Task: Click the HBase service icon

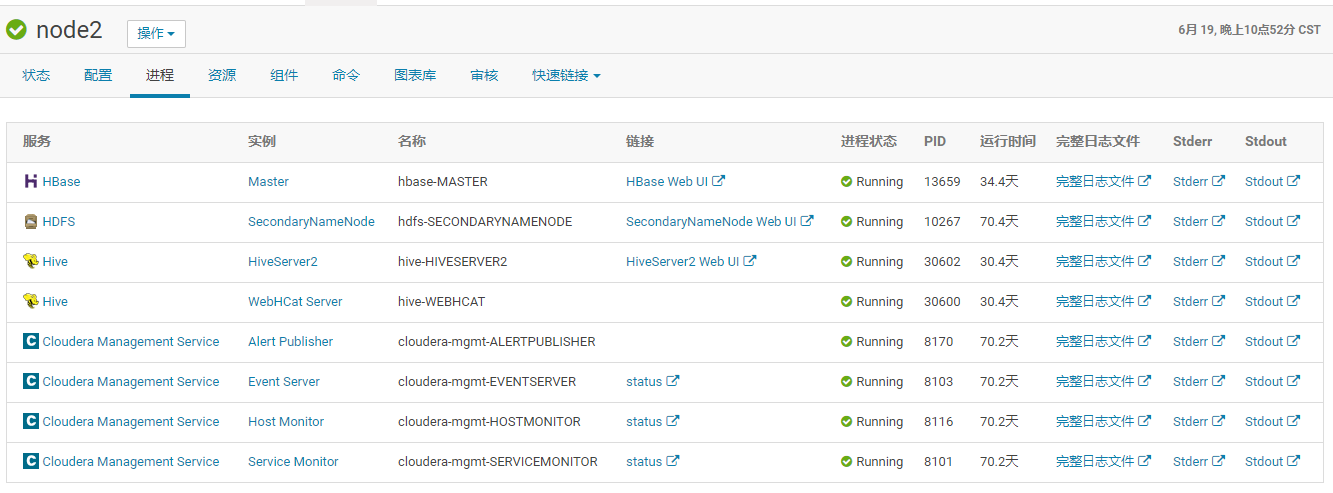Action: (x=30, y=182)
